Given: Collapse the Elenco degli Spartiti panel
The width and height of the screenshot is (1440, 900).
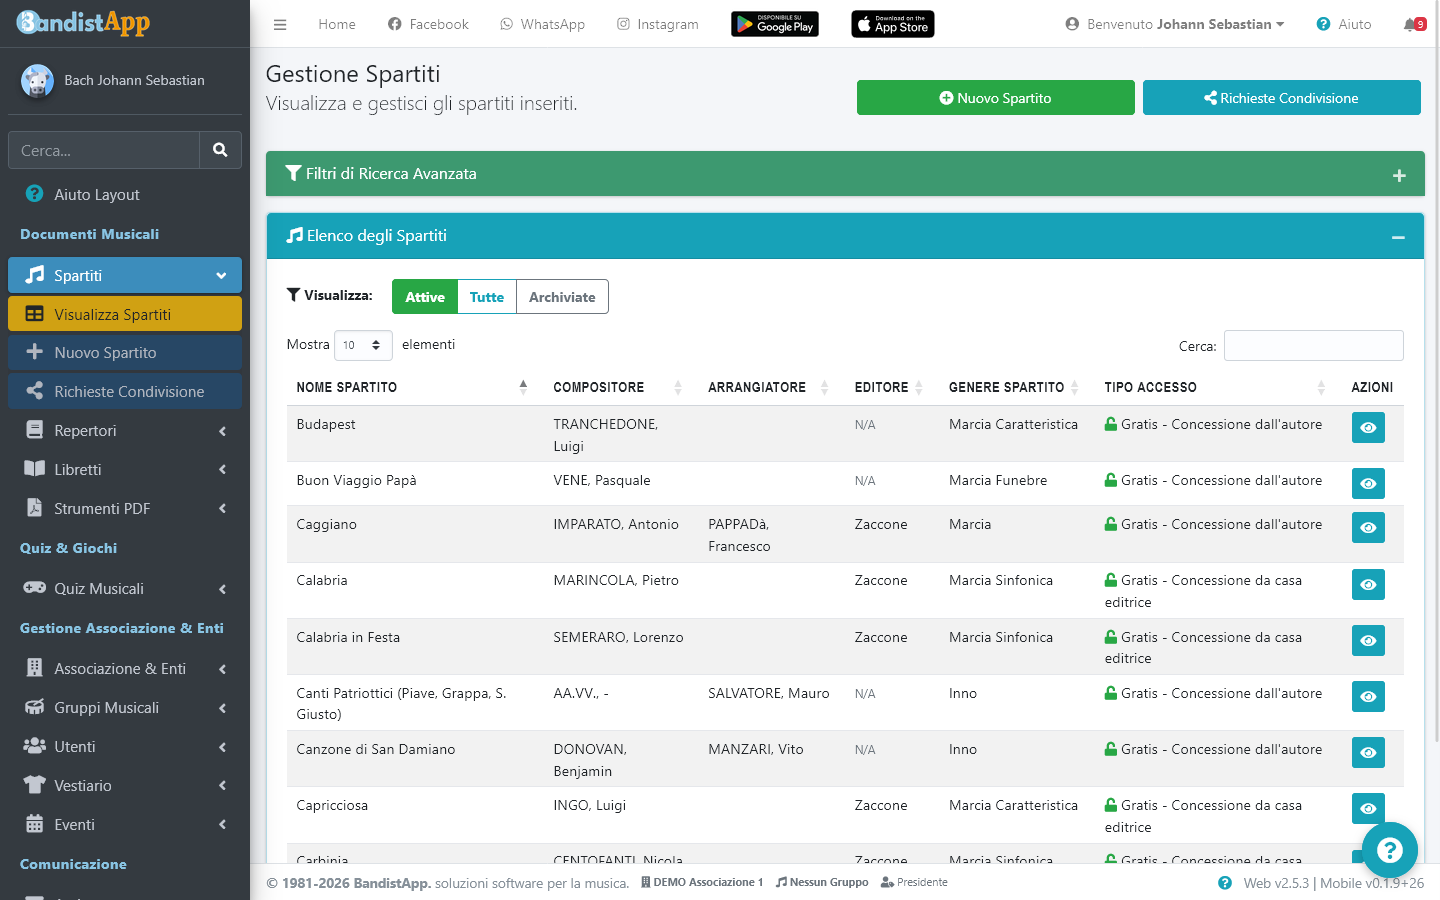Looking at the screenshot, I should (1398, 237).
